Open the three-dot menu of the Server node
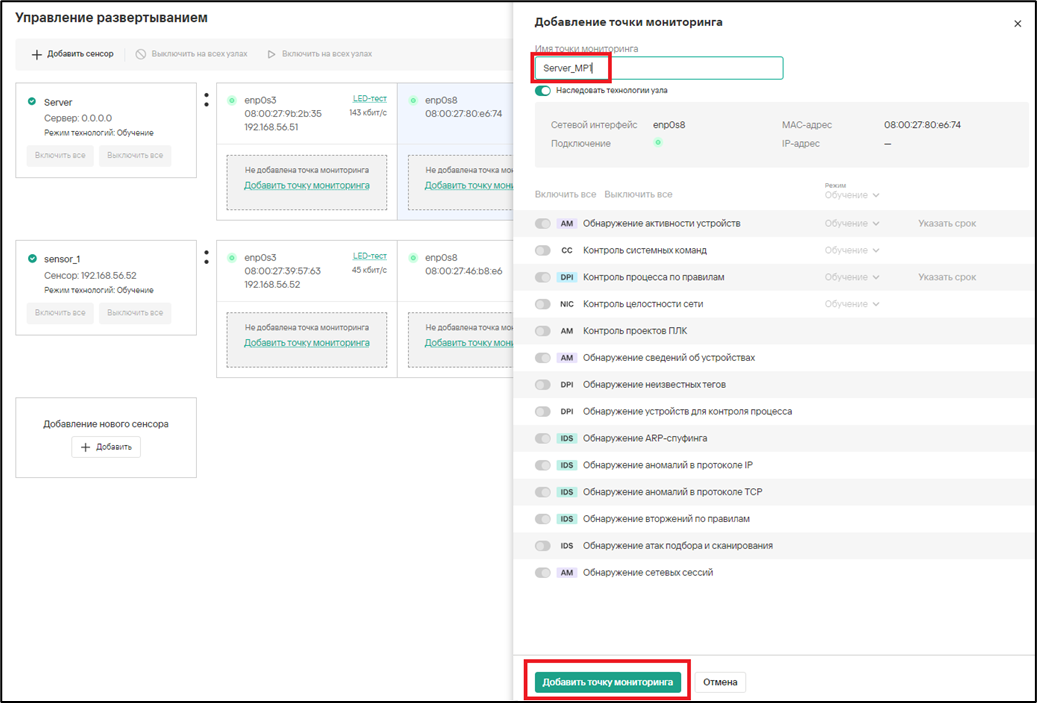1037x703 pixels. 206,100
